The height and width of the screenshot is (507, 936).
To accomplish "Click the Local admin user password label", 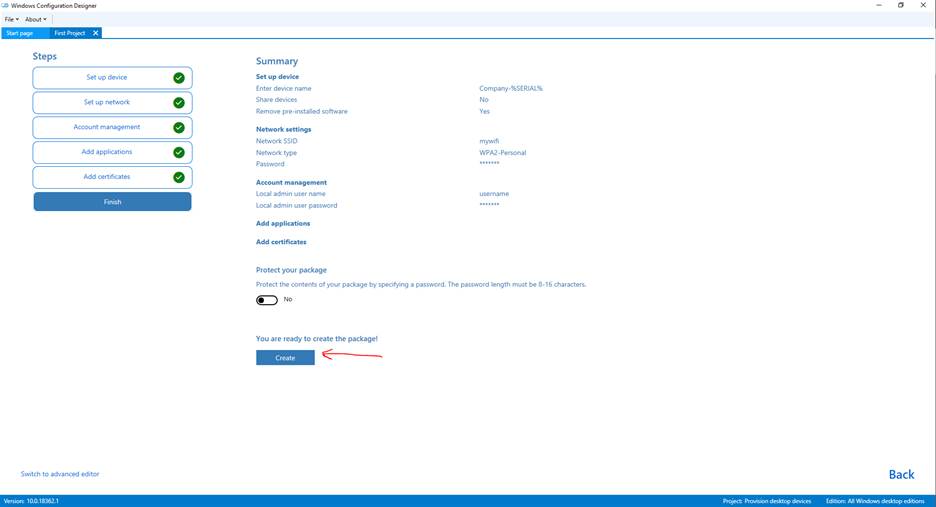I will click(x=297, y=205).
